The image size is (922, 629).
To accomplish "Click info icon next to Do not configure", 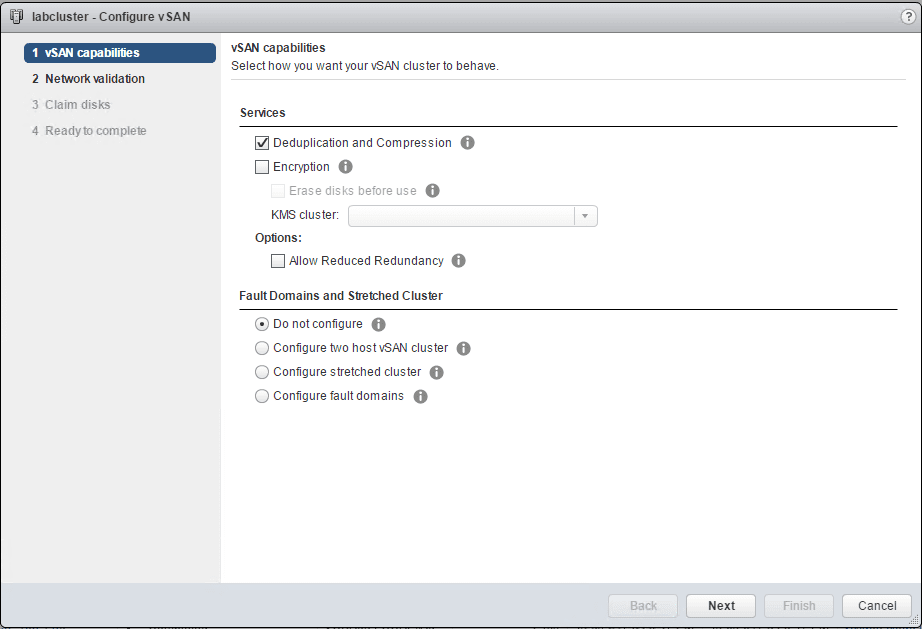I will 379,324.
